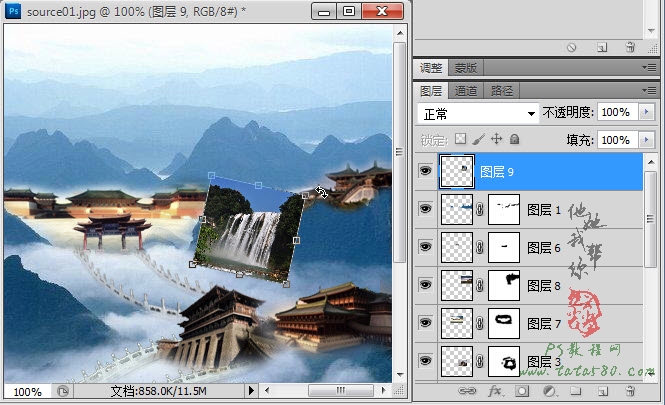
Task: Click the 不透明度 100% value field
Action: pos(618,112)
